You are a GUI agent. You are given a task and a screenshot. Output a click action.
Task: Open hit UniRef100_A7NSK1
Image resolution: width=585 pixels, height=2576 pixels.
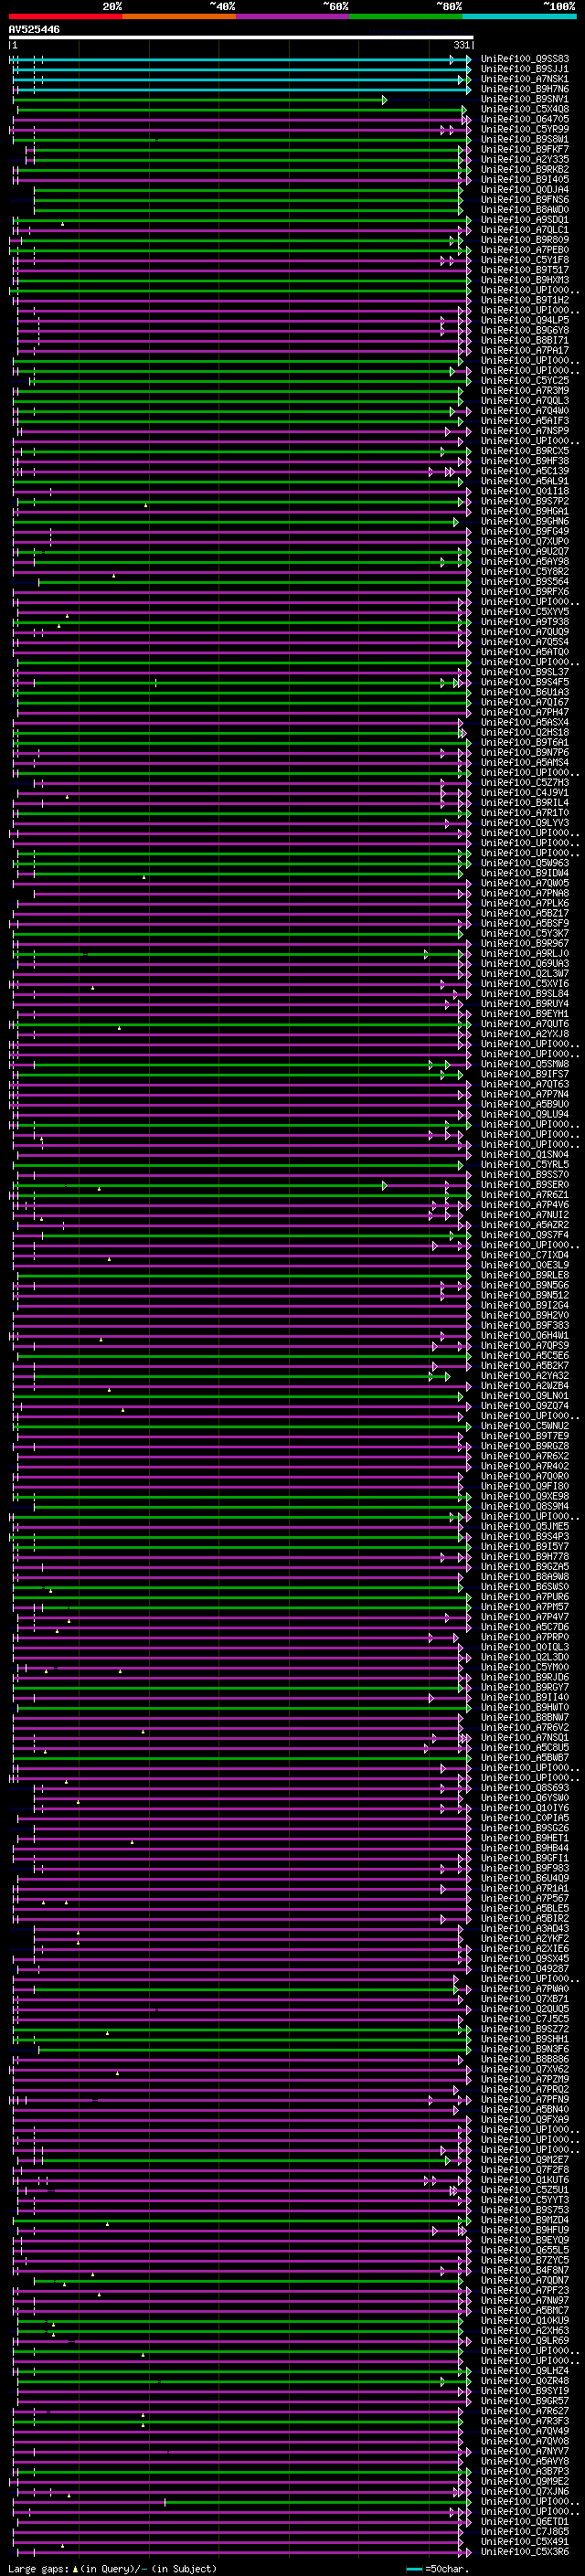pyautogui.click(x=525, y=79)
